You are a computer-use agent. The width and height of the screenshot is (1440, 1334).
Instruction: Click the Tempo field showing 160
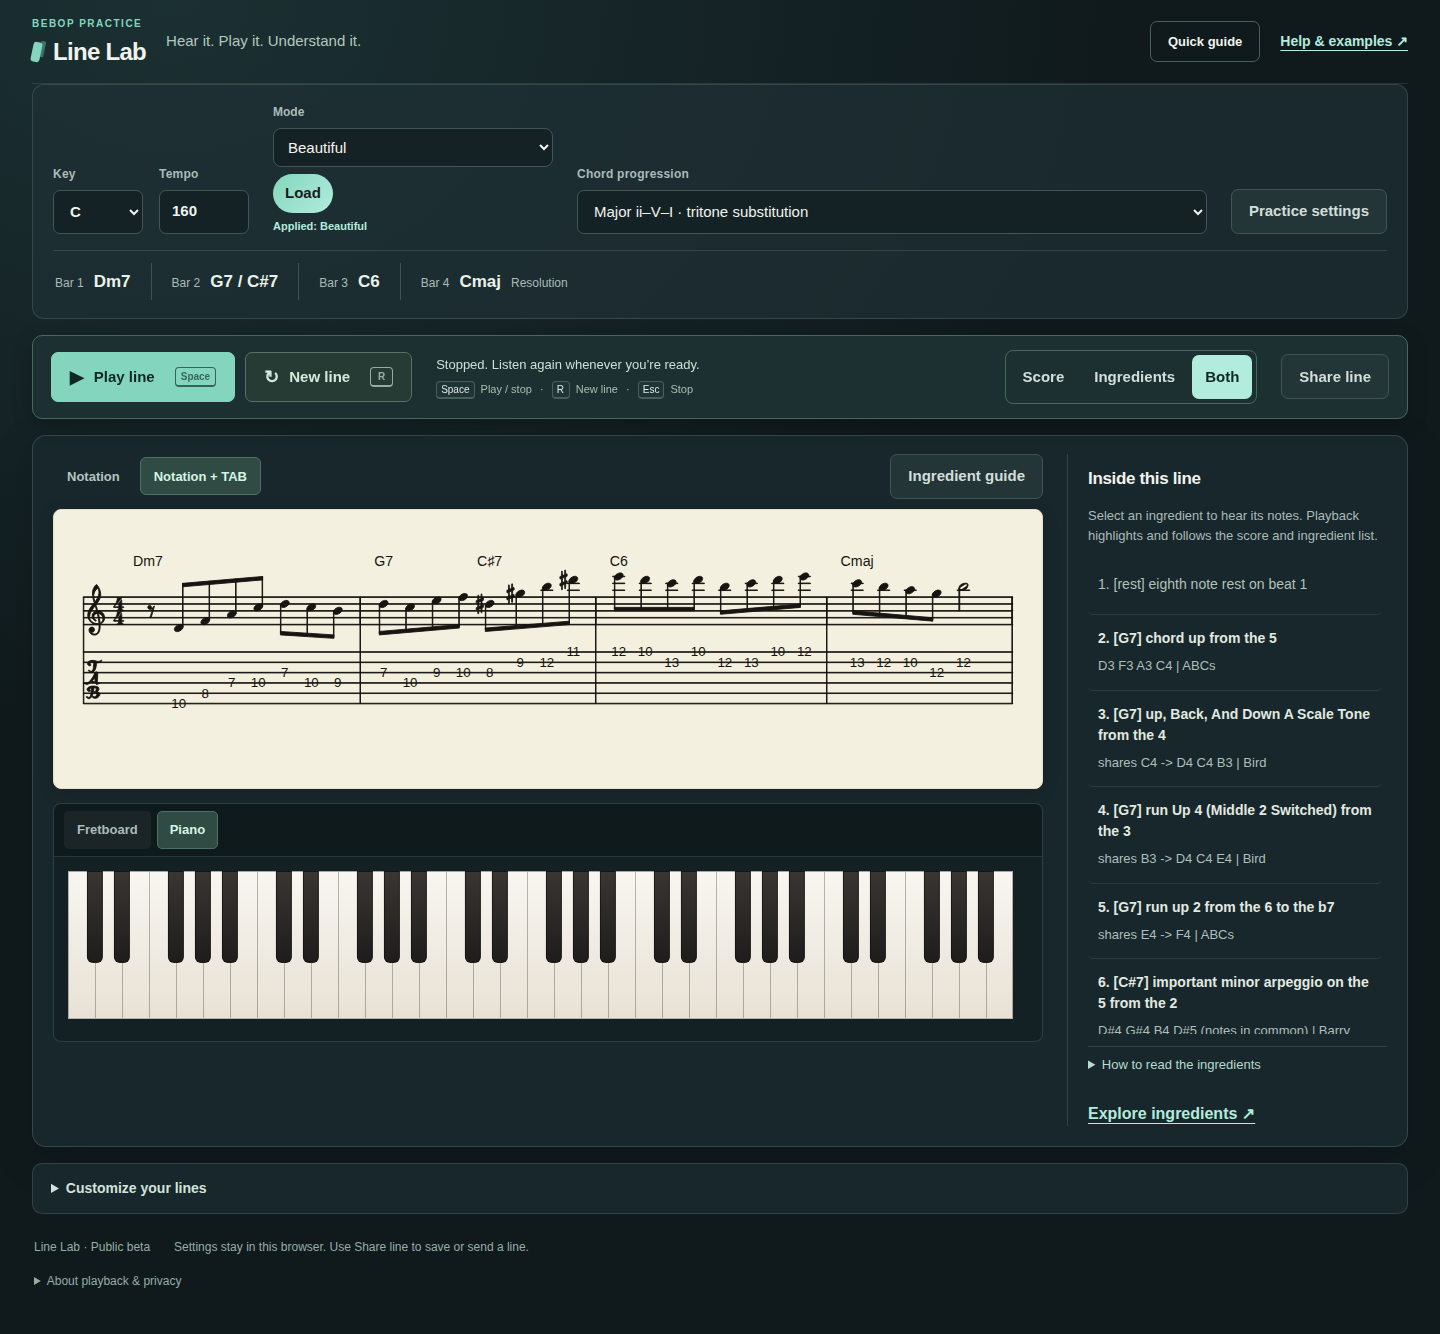204,212
